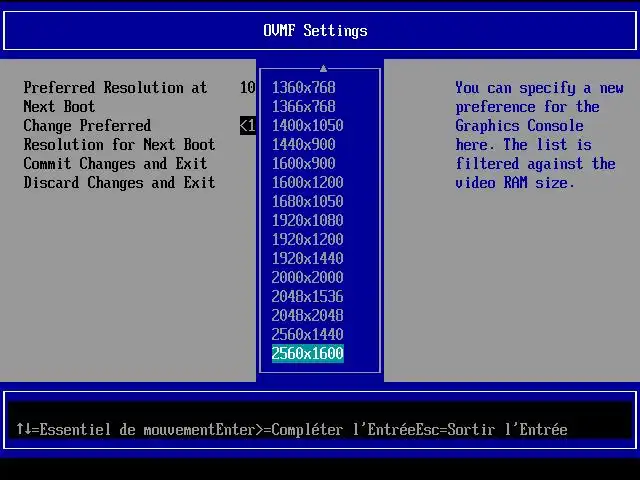Pick the 1680x1050 option
The height and width of the screenshot is (480, 640).
307,201
